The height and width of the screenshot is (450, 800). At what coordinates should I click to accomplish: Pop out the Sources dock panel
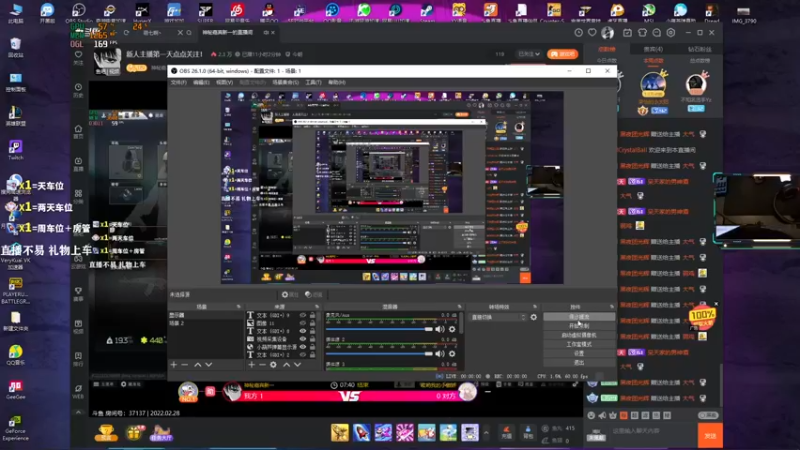pos(317,307)
